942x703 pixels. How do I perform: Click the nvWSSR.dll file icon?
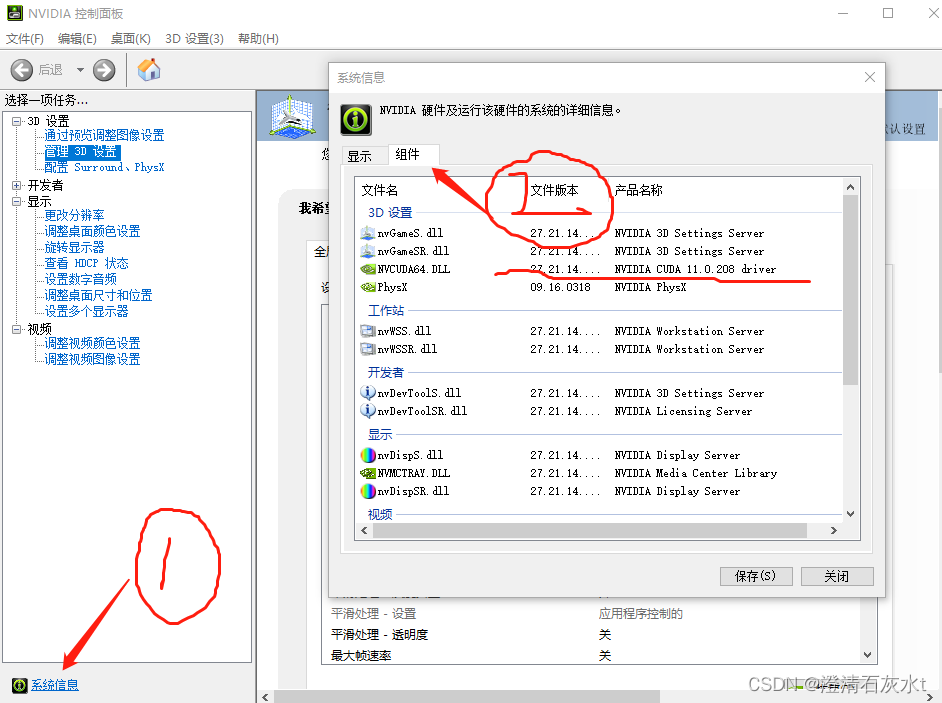tap(367, 349)
